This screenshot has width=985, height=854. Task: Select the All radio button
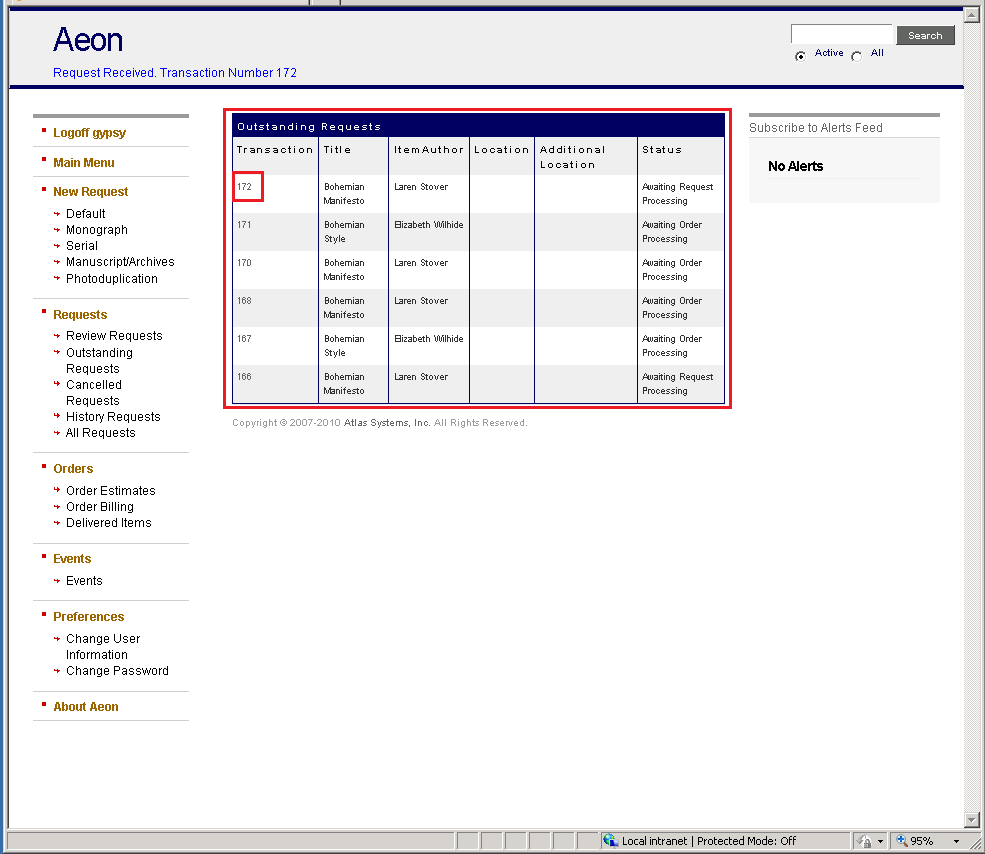pos(856,56)
